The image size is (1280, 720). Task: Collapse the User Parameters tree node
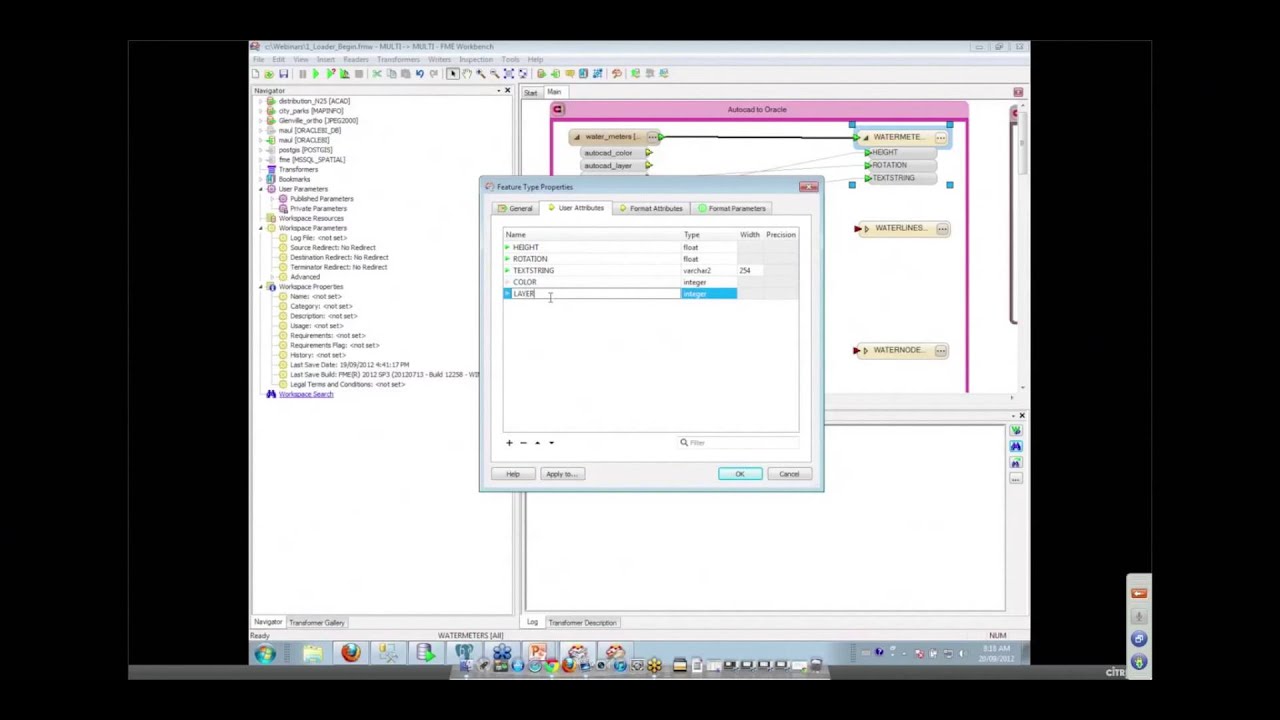point(261,189)
